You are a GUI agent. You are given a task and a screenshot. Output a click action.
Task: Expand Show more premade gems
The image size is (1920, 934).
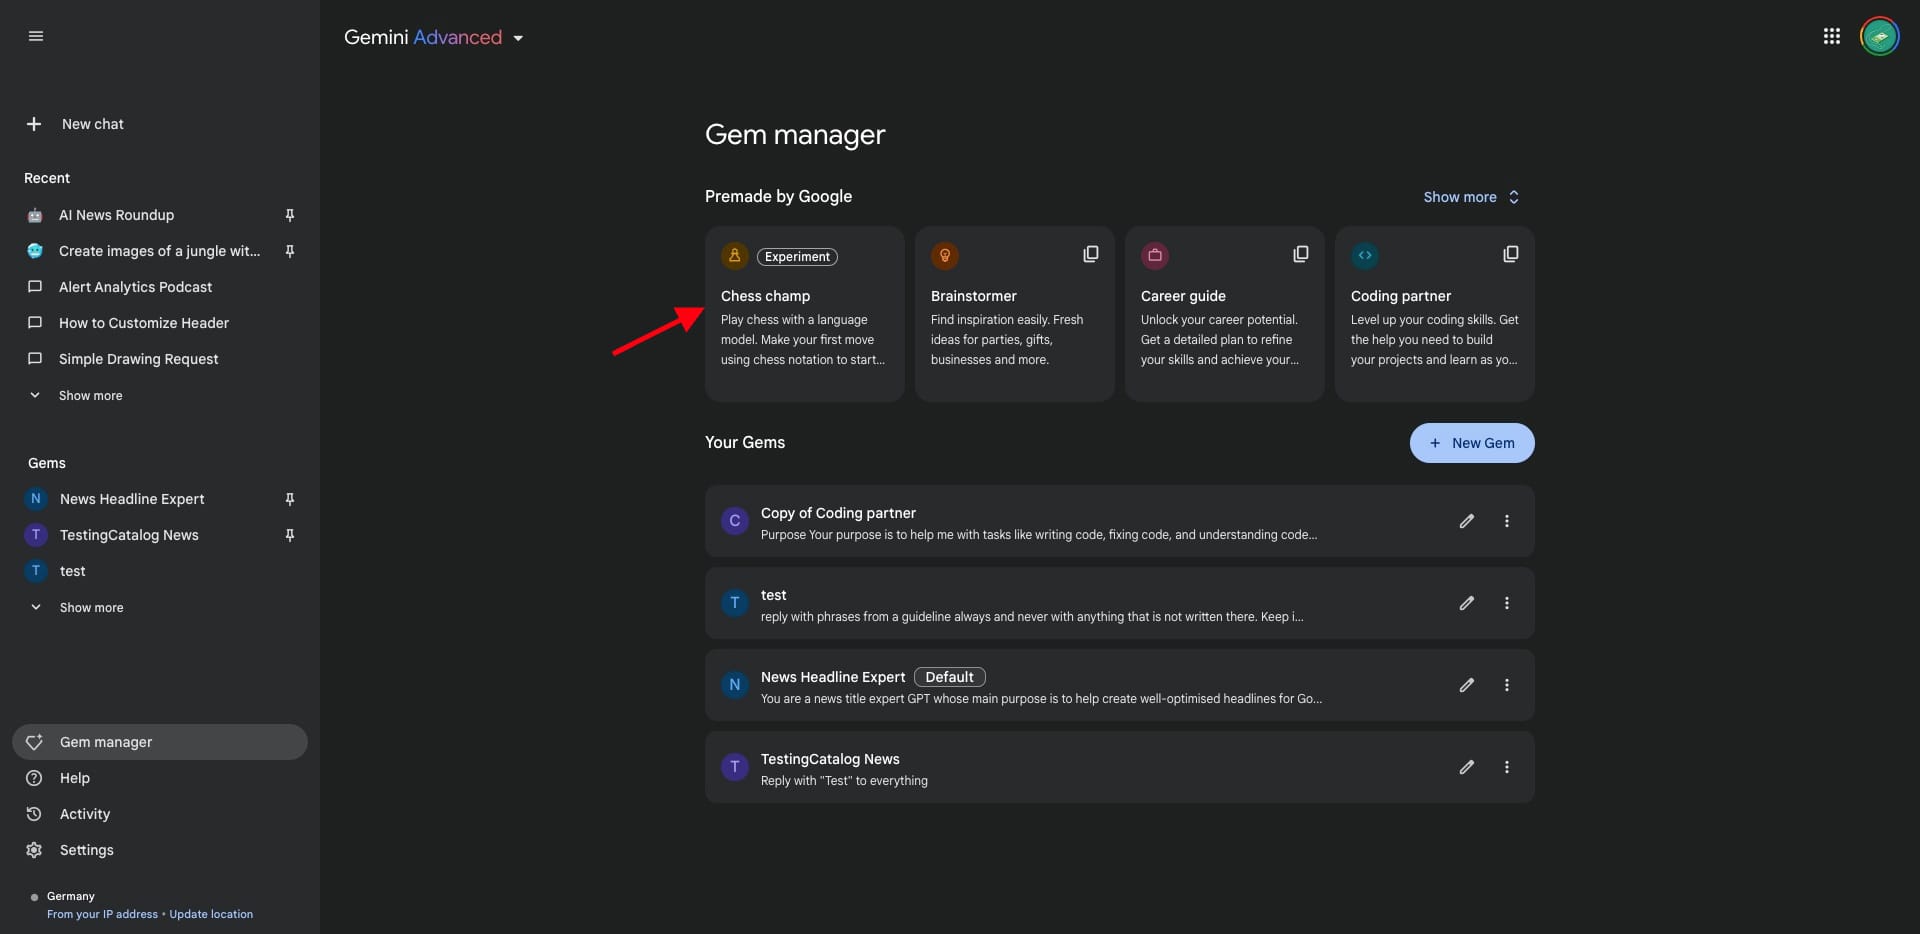[x=1471, y=197]
